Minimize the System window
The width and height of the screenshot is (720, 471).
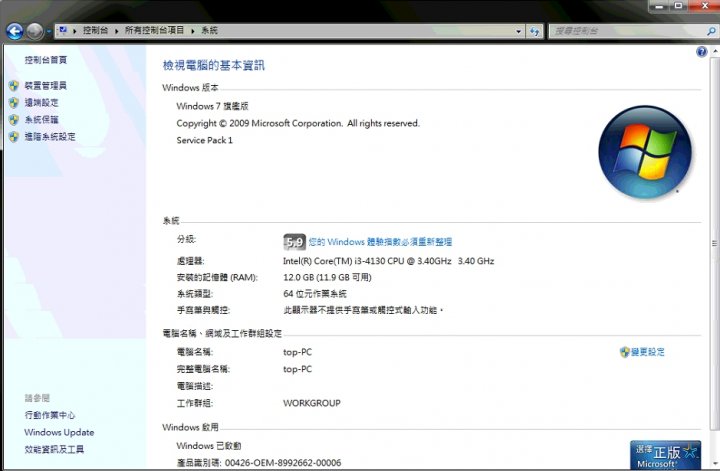pyautogui.click(x=659, y=6)
